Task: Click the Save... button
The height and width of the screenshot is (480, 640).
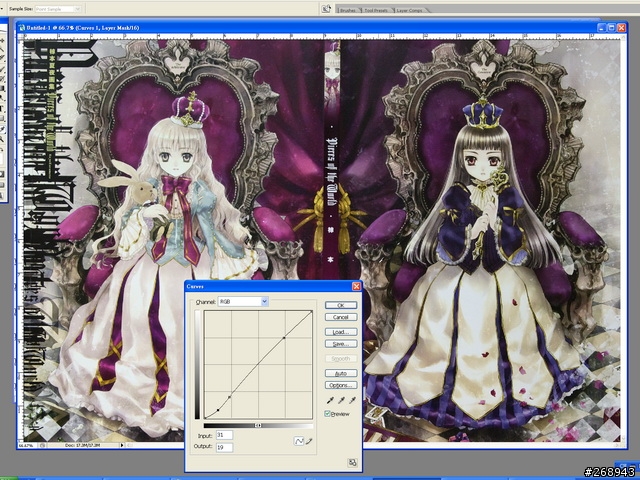Action: coord(341,344)
